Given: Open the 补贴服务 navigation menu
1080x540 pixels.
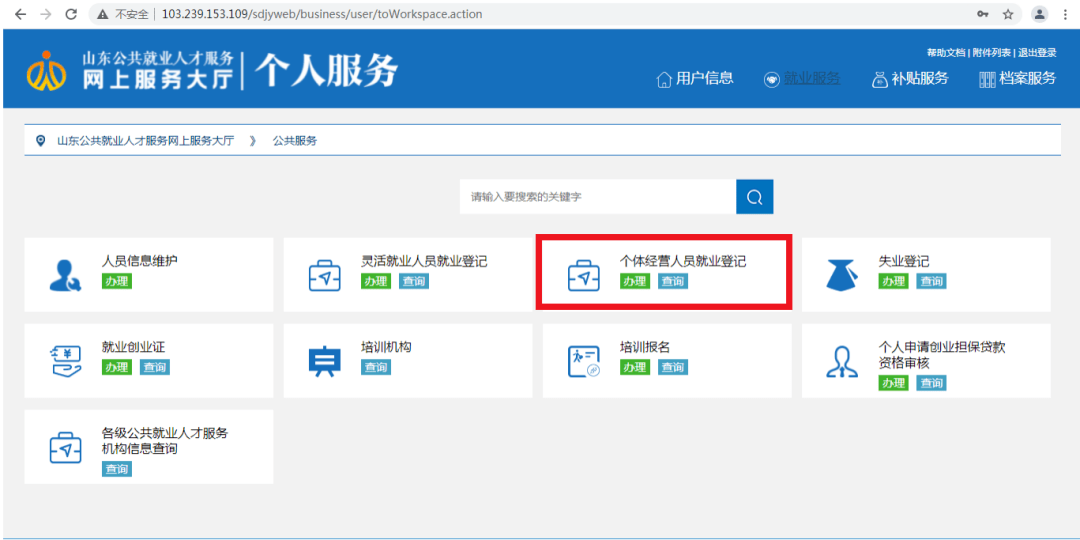Looking at the screenshot, I should coord(910,79).
